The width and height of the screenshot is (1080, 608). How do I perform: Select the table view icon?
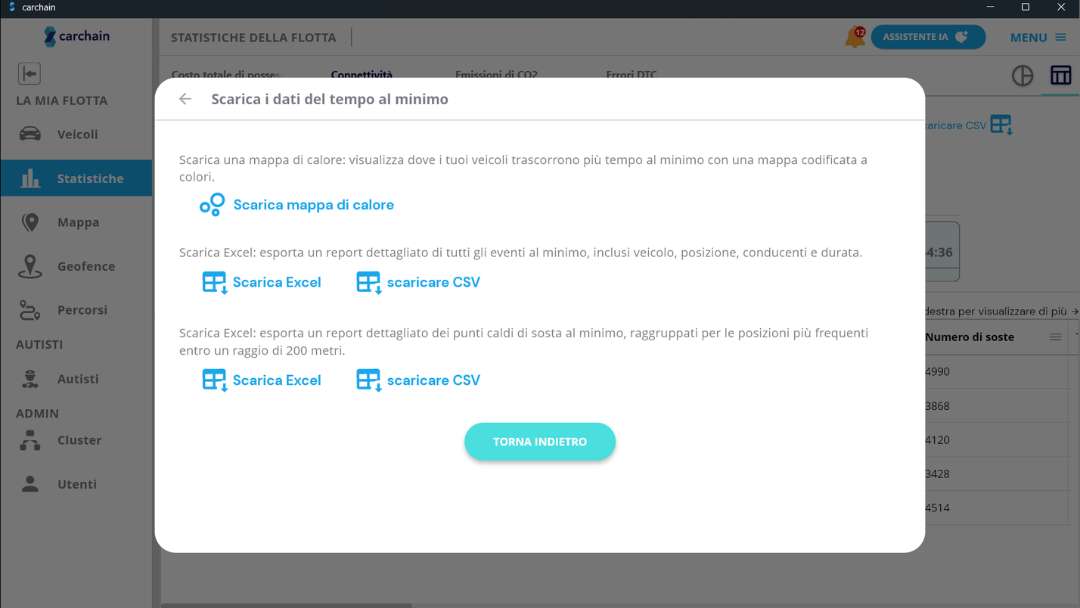(1060, 76)
